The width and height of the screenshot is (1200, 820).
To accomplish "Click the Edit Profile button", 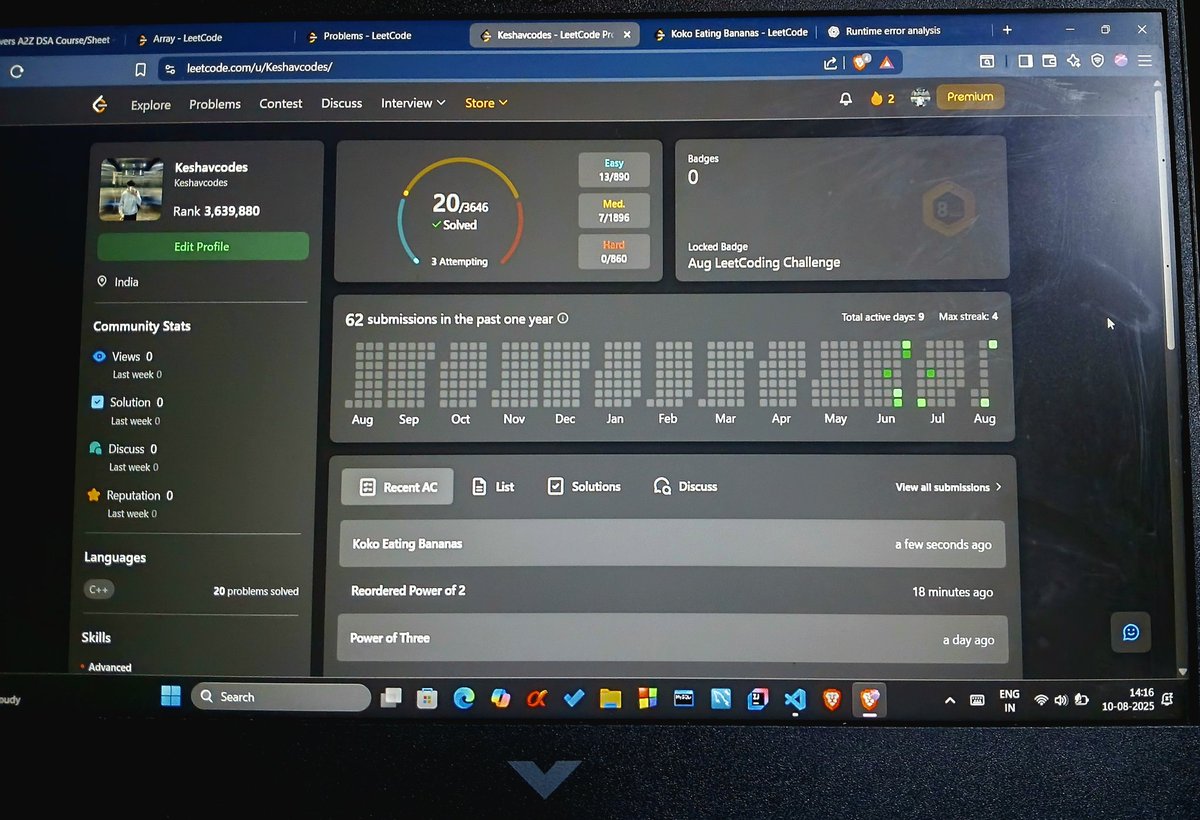I will coord(202,246).
